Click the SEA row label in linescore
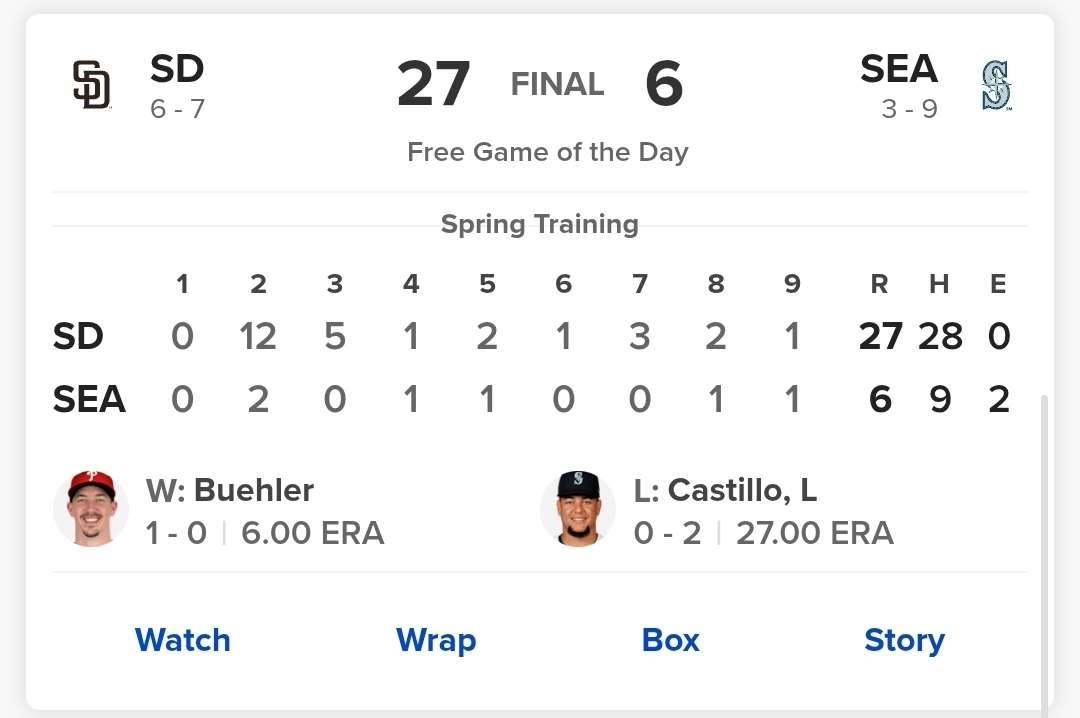 pos(89,400)
